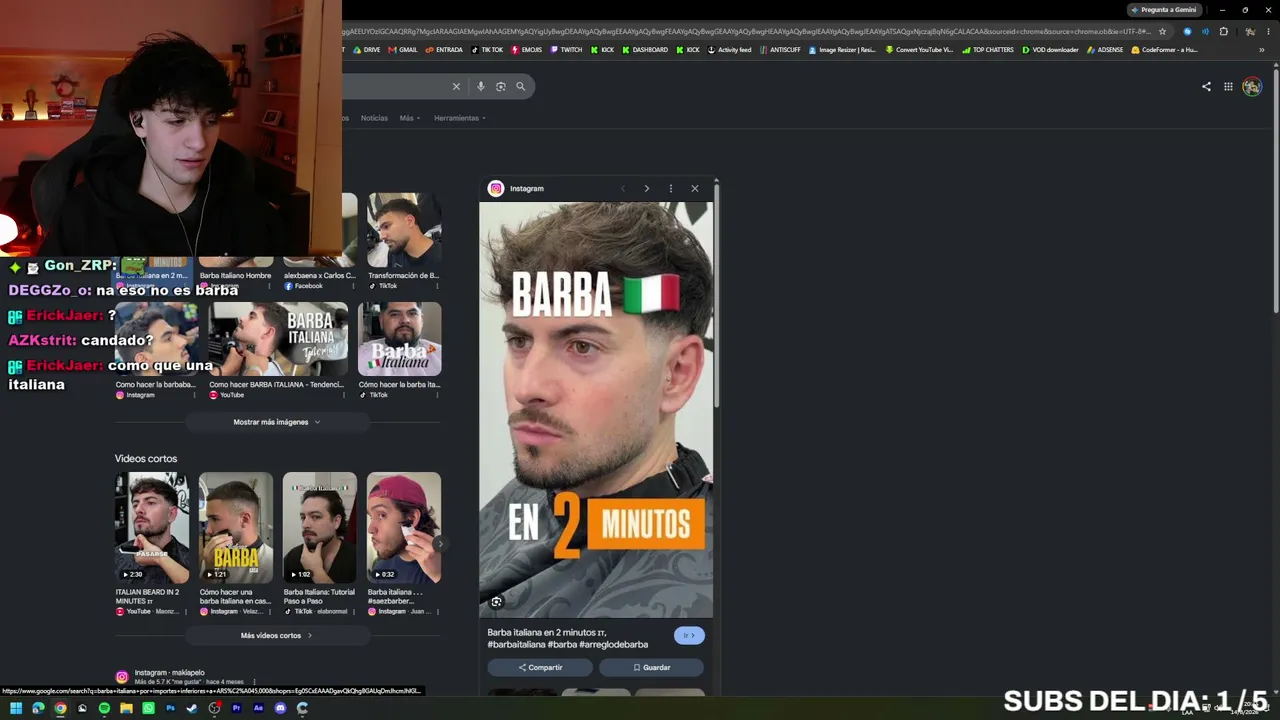The height and width of the screenshot is (720, 1280).
Task: Save the image with the Guardar button
Action: tap(651, 667)
